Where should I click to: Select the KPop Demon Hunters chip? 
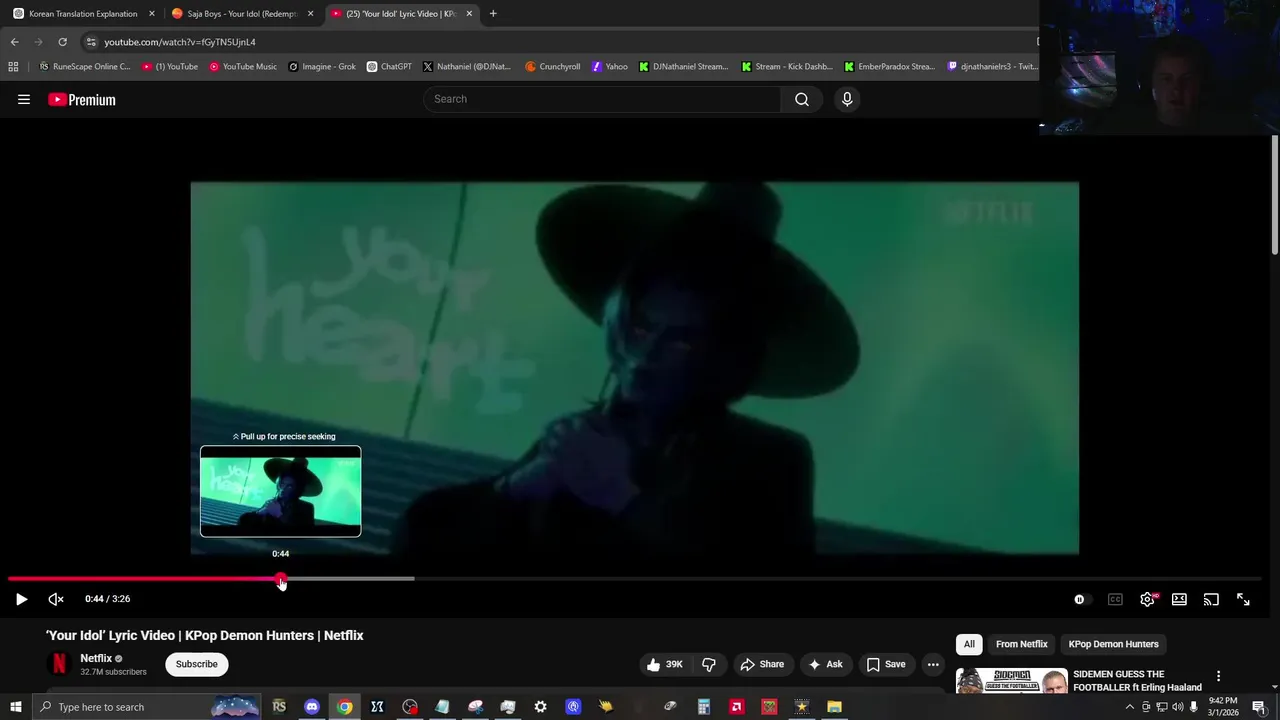coord(1113,644)
